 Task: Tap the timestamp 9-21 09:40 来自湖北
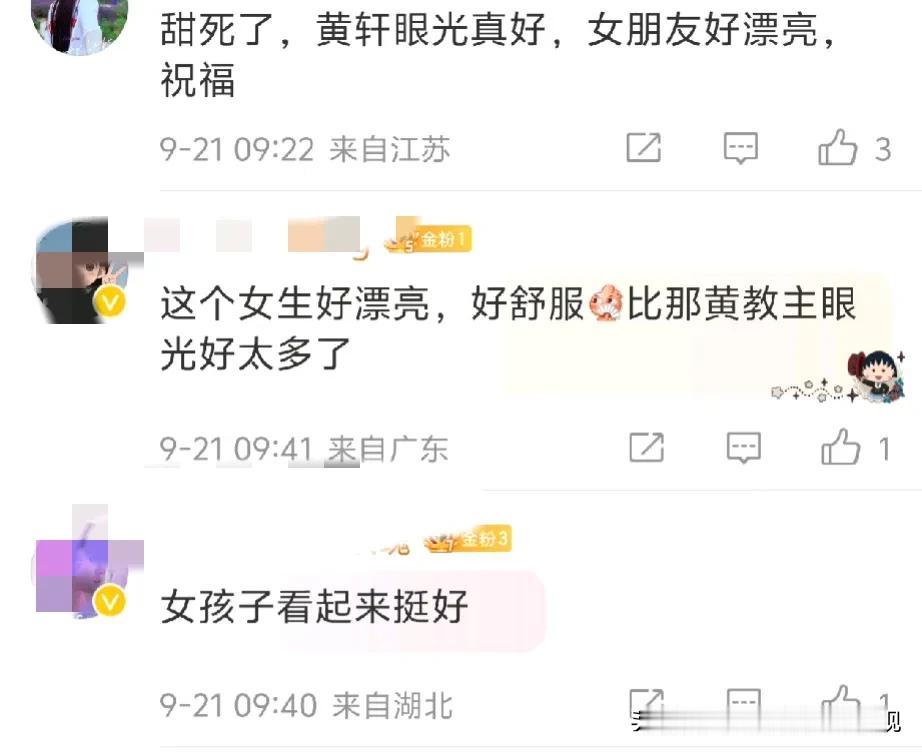[306, 705]
